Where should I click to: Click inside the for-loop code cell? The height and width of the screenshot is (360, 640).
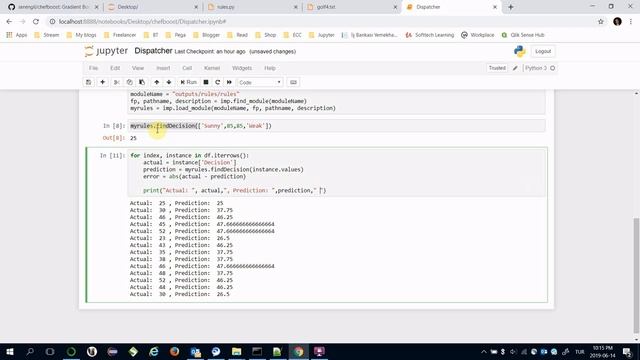click(x=336, y=173)
